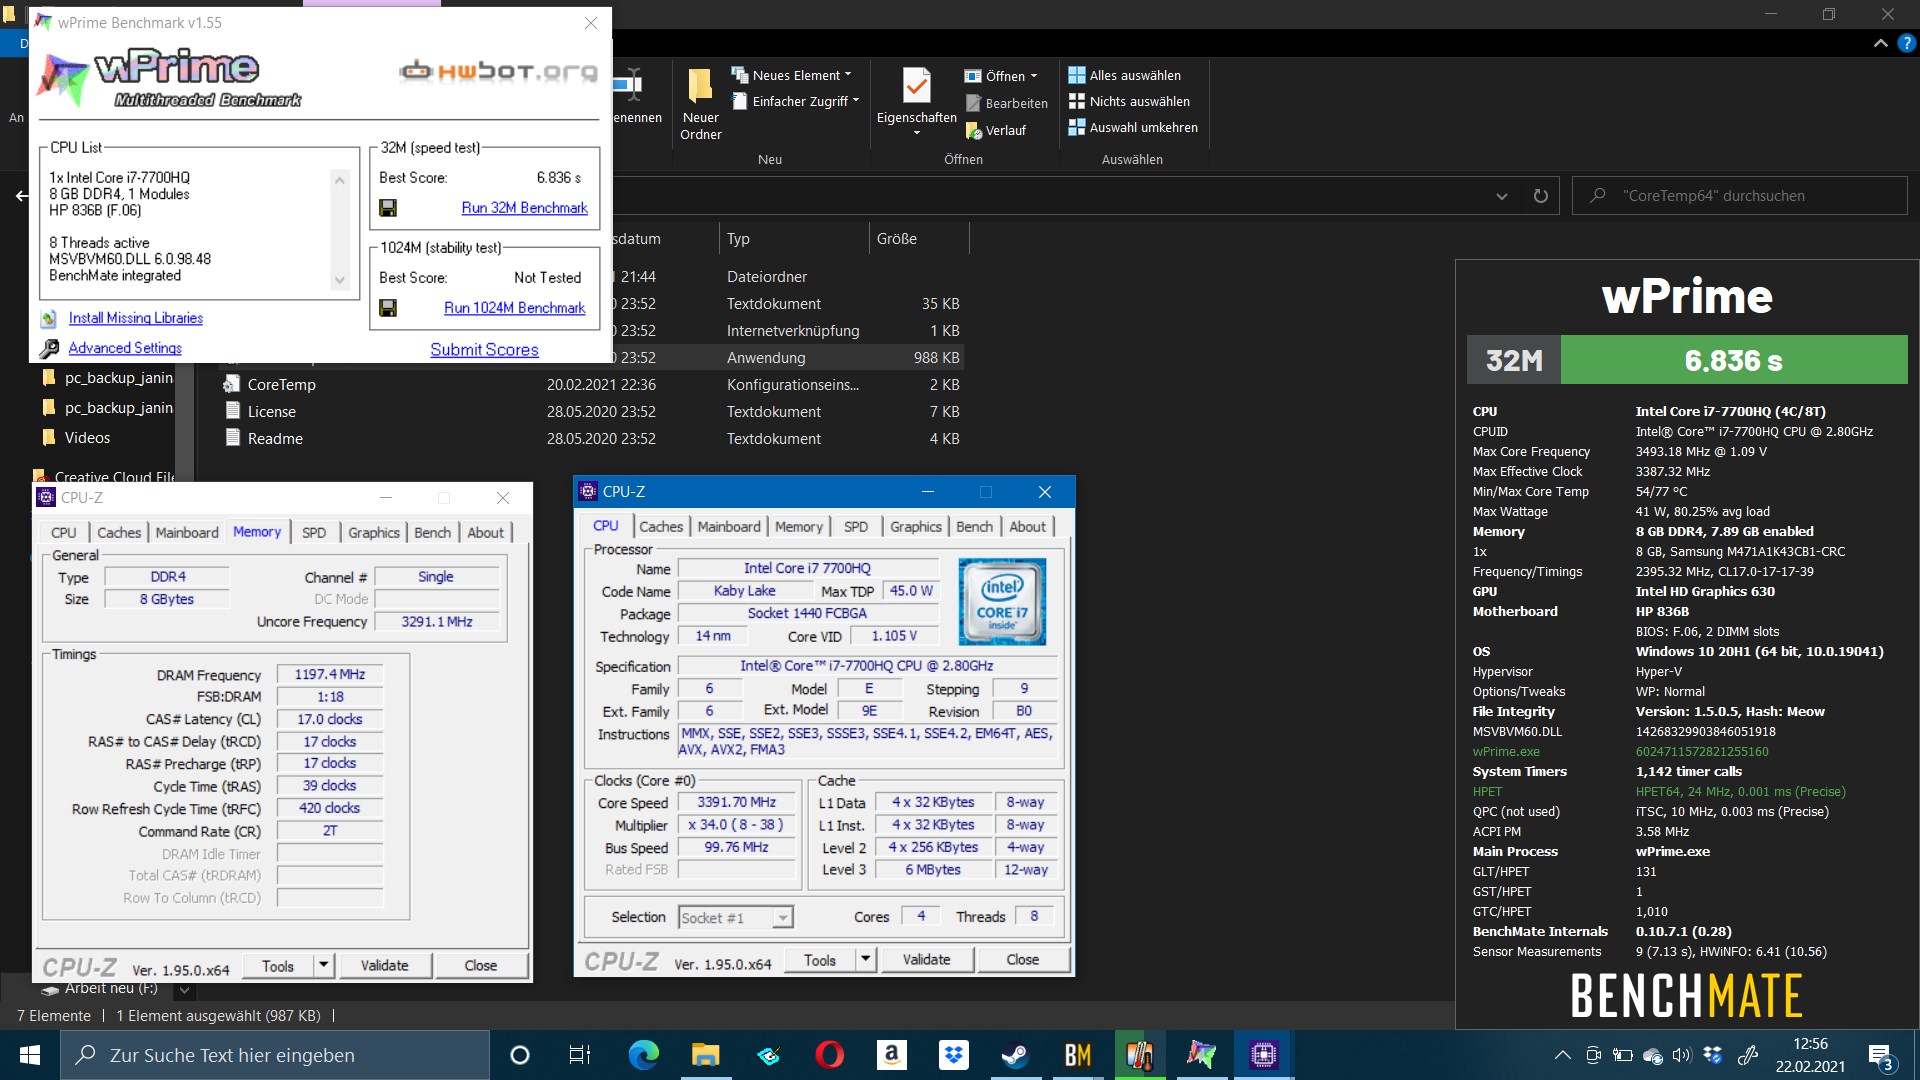The width and height of the screenshot is (1920, 1080).
Task: Click Submit Scores link in wPrime
Action: click(484, 349)
